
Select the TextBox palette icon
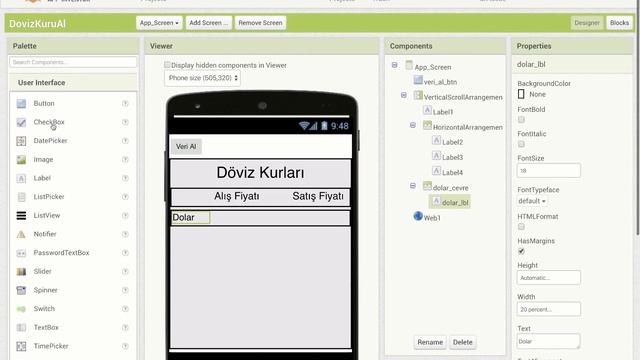click(x=21, y=327)
